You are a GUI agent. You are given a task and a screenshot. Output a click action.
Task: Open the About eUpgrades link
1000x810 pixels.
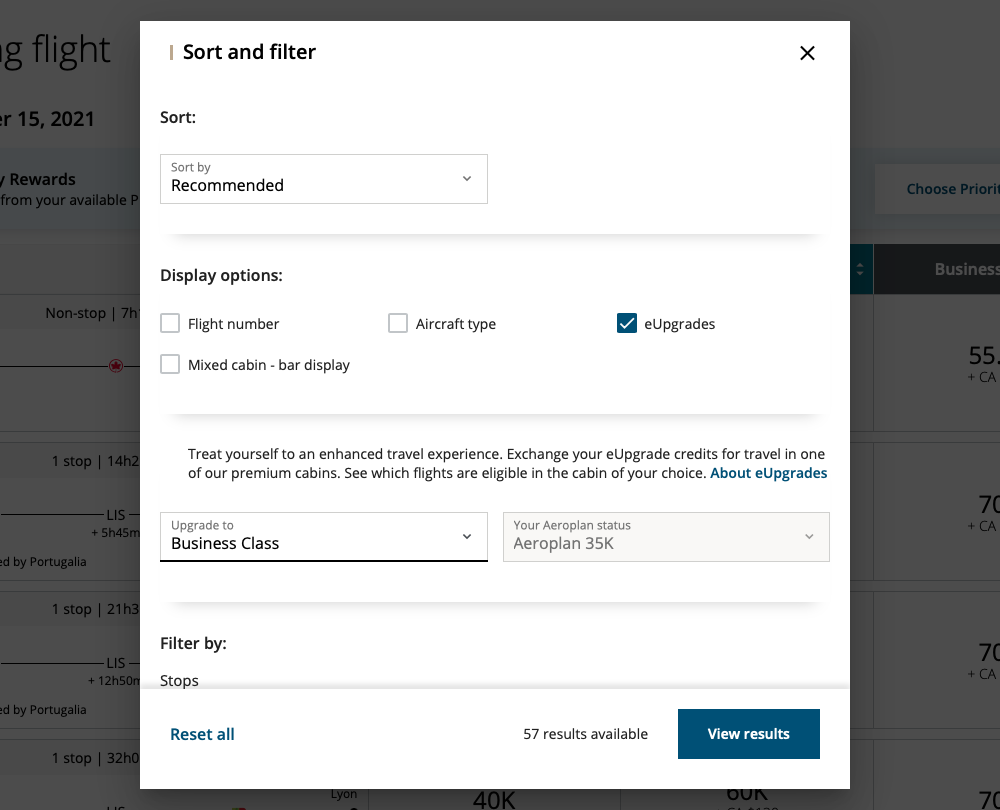click(768, 473)
